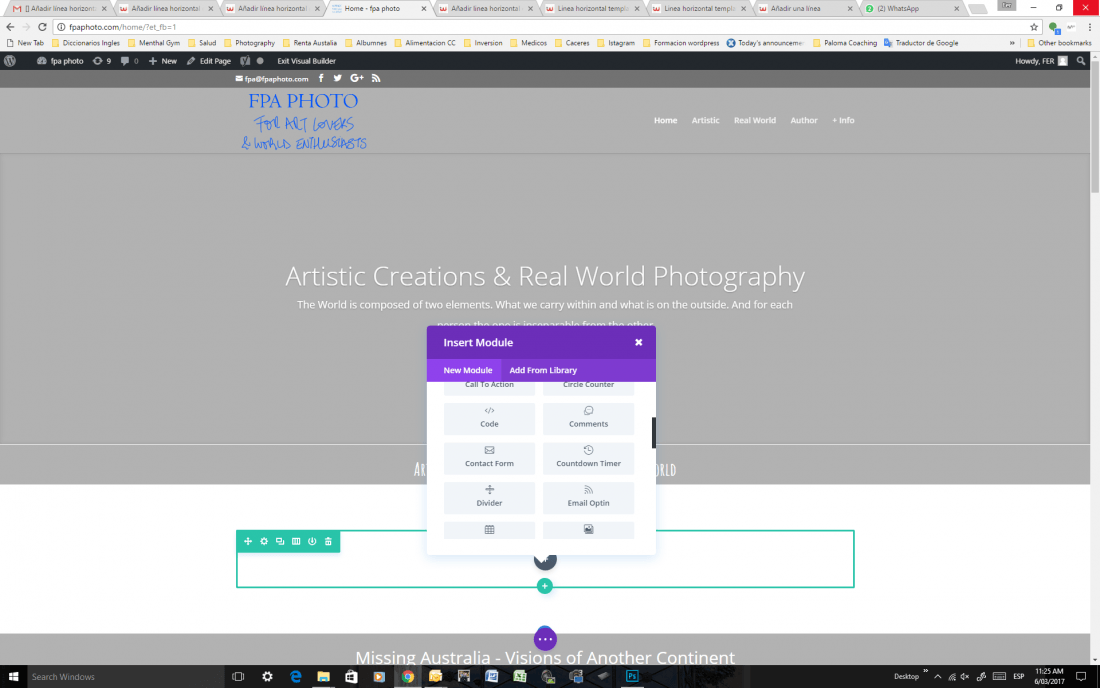Change row column structure icon
Image resolution: width=1100 pixels, height=688 pixels.
coord(296,541)
